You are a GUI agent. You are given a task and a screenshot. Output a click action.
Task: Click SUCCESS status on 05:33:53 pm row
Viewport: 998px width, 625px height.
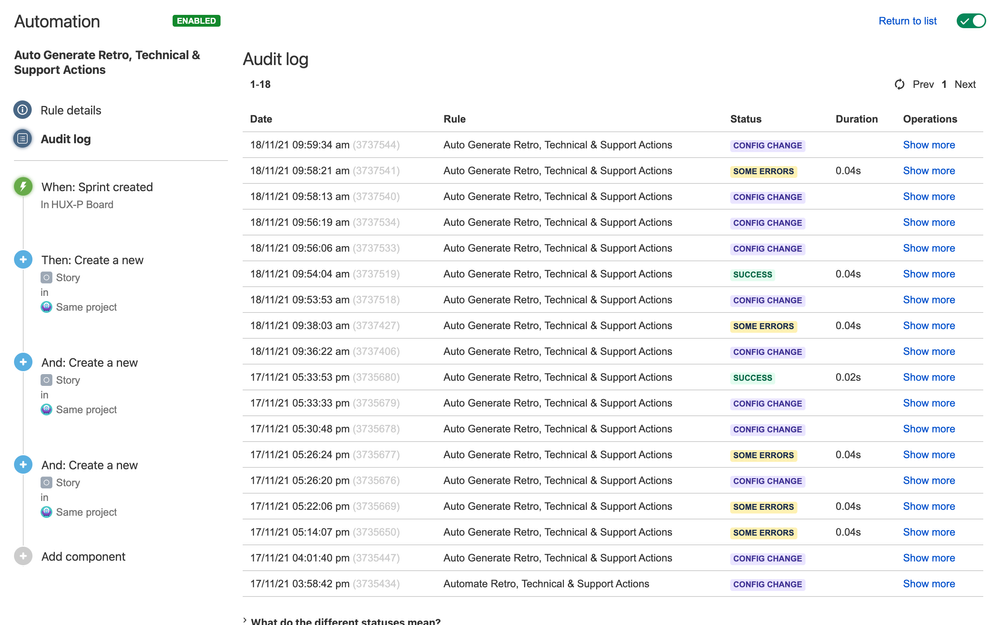pos(752,377)
